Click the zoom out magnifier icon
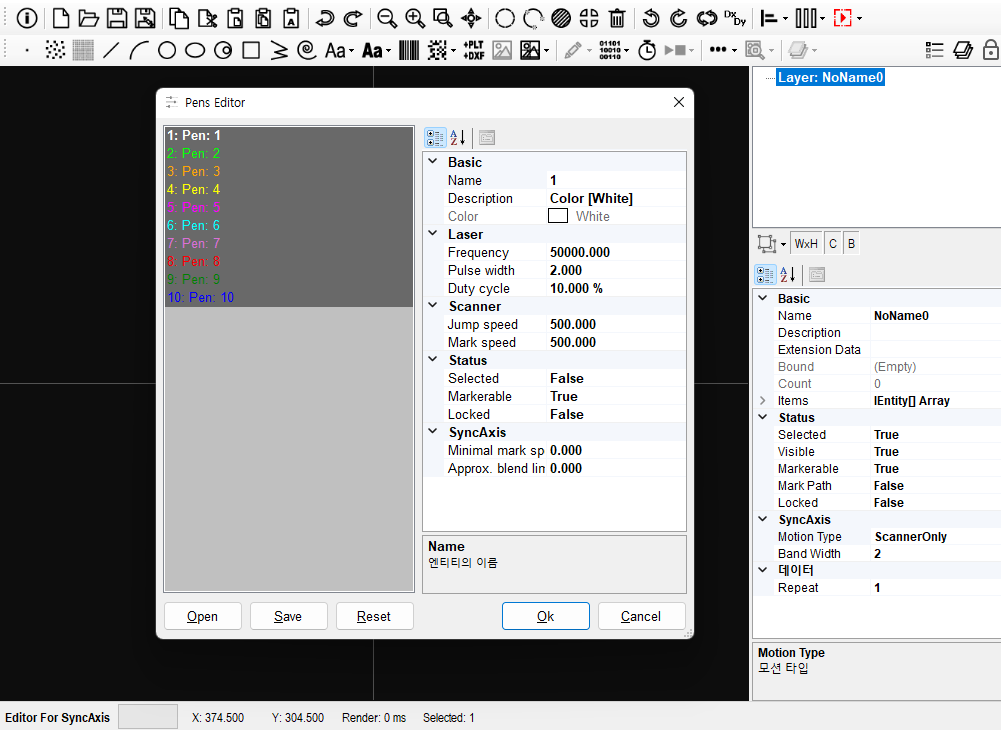 [x=387, y=19]
